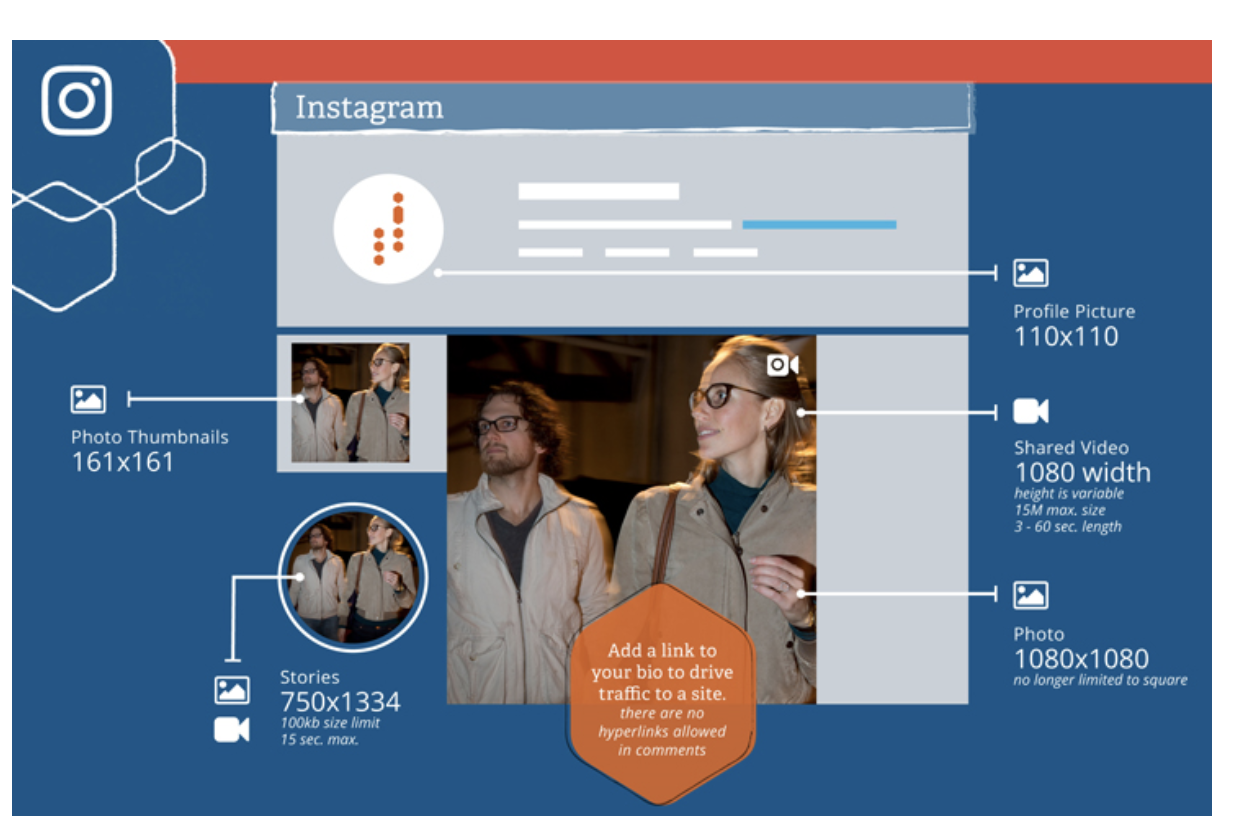The image size is (1238, 834).
Task: Click the orange hexagon bio link callout
Action: [x=661, y=693]
